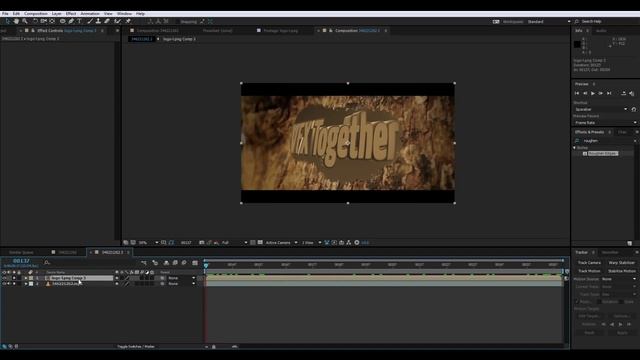Image resolution: width=640 pixels, height=360 pixels.
Task: Select the Clone Stamp tool
Action: point(98,21)
